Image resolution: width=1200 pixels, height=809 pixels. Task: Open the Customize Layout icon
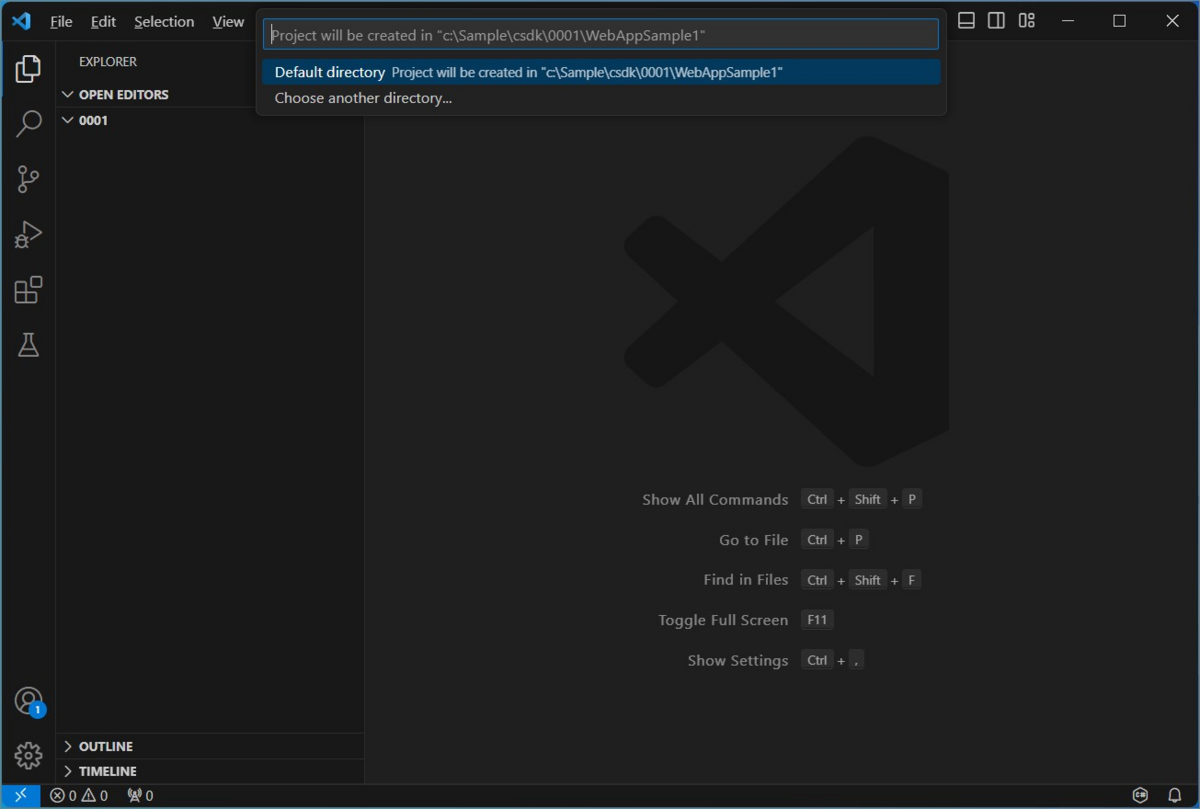[1027, 21]
